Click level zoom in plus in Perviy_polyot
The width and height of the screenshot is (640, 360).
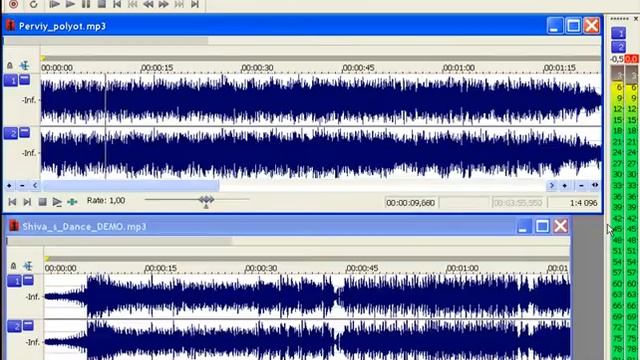(x=9, y=186)
